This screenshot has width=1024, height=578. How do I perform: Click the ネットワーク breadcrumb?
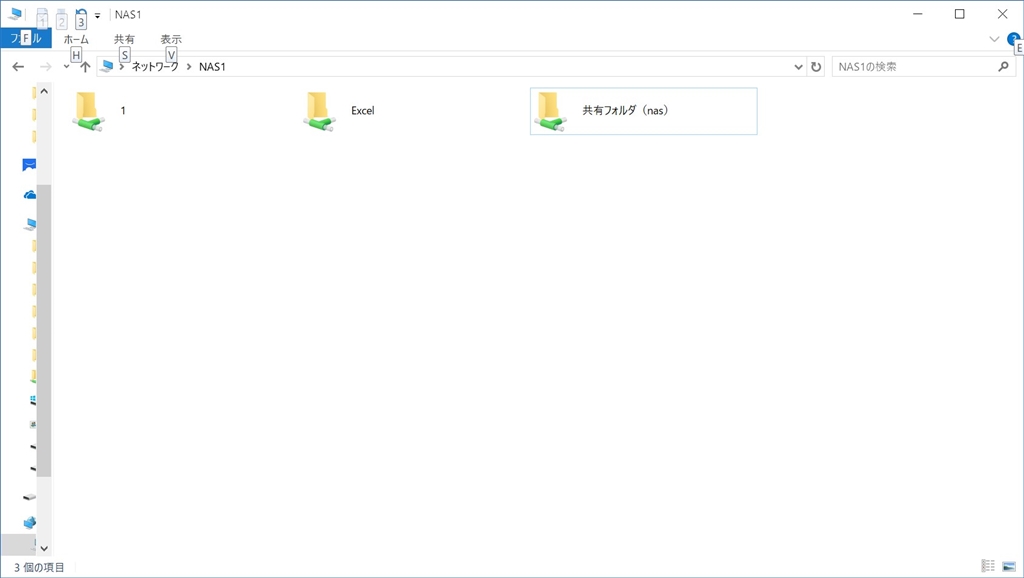(x=155, y=67)
